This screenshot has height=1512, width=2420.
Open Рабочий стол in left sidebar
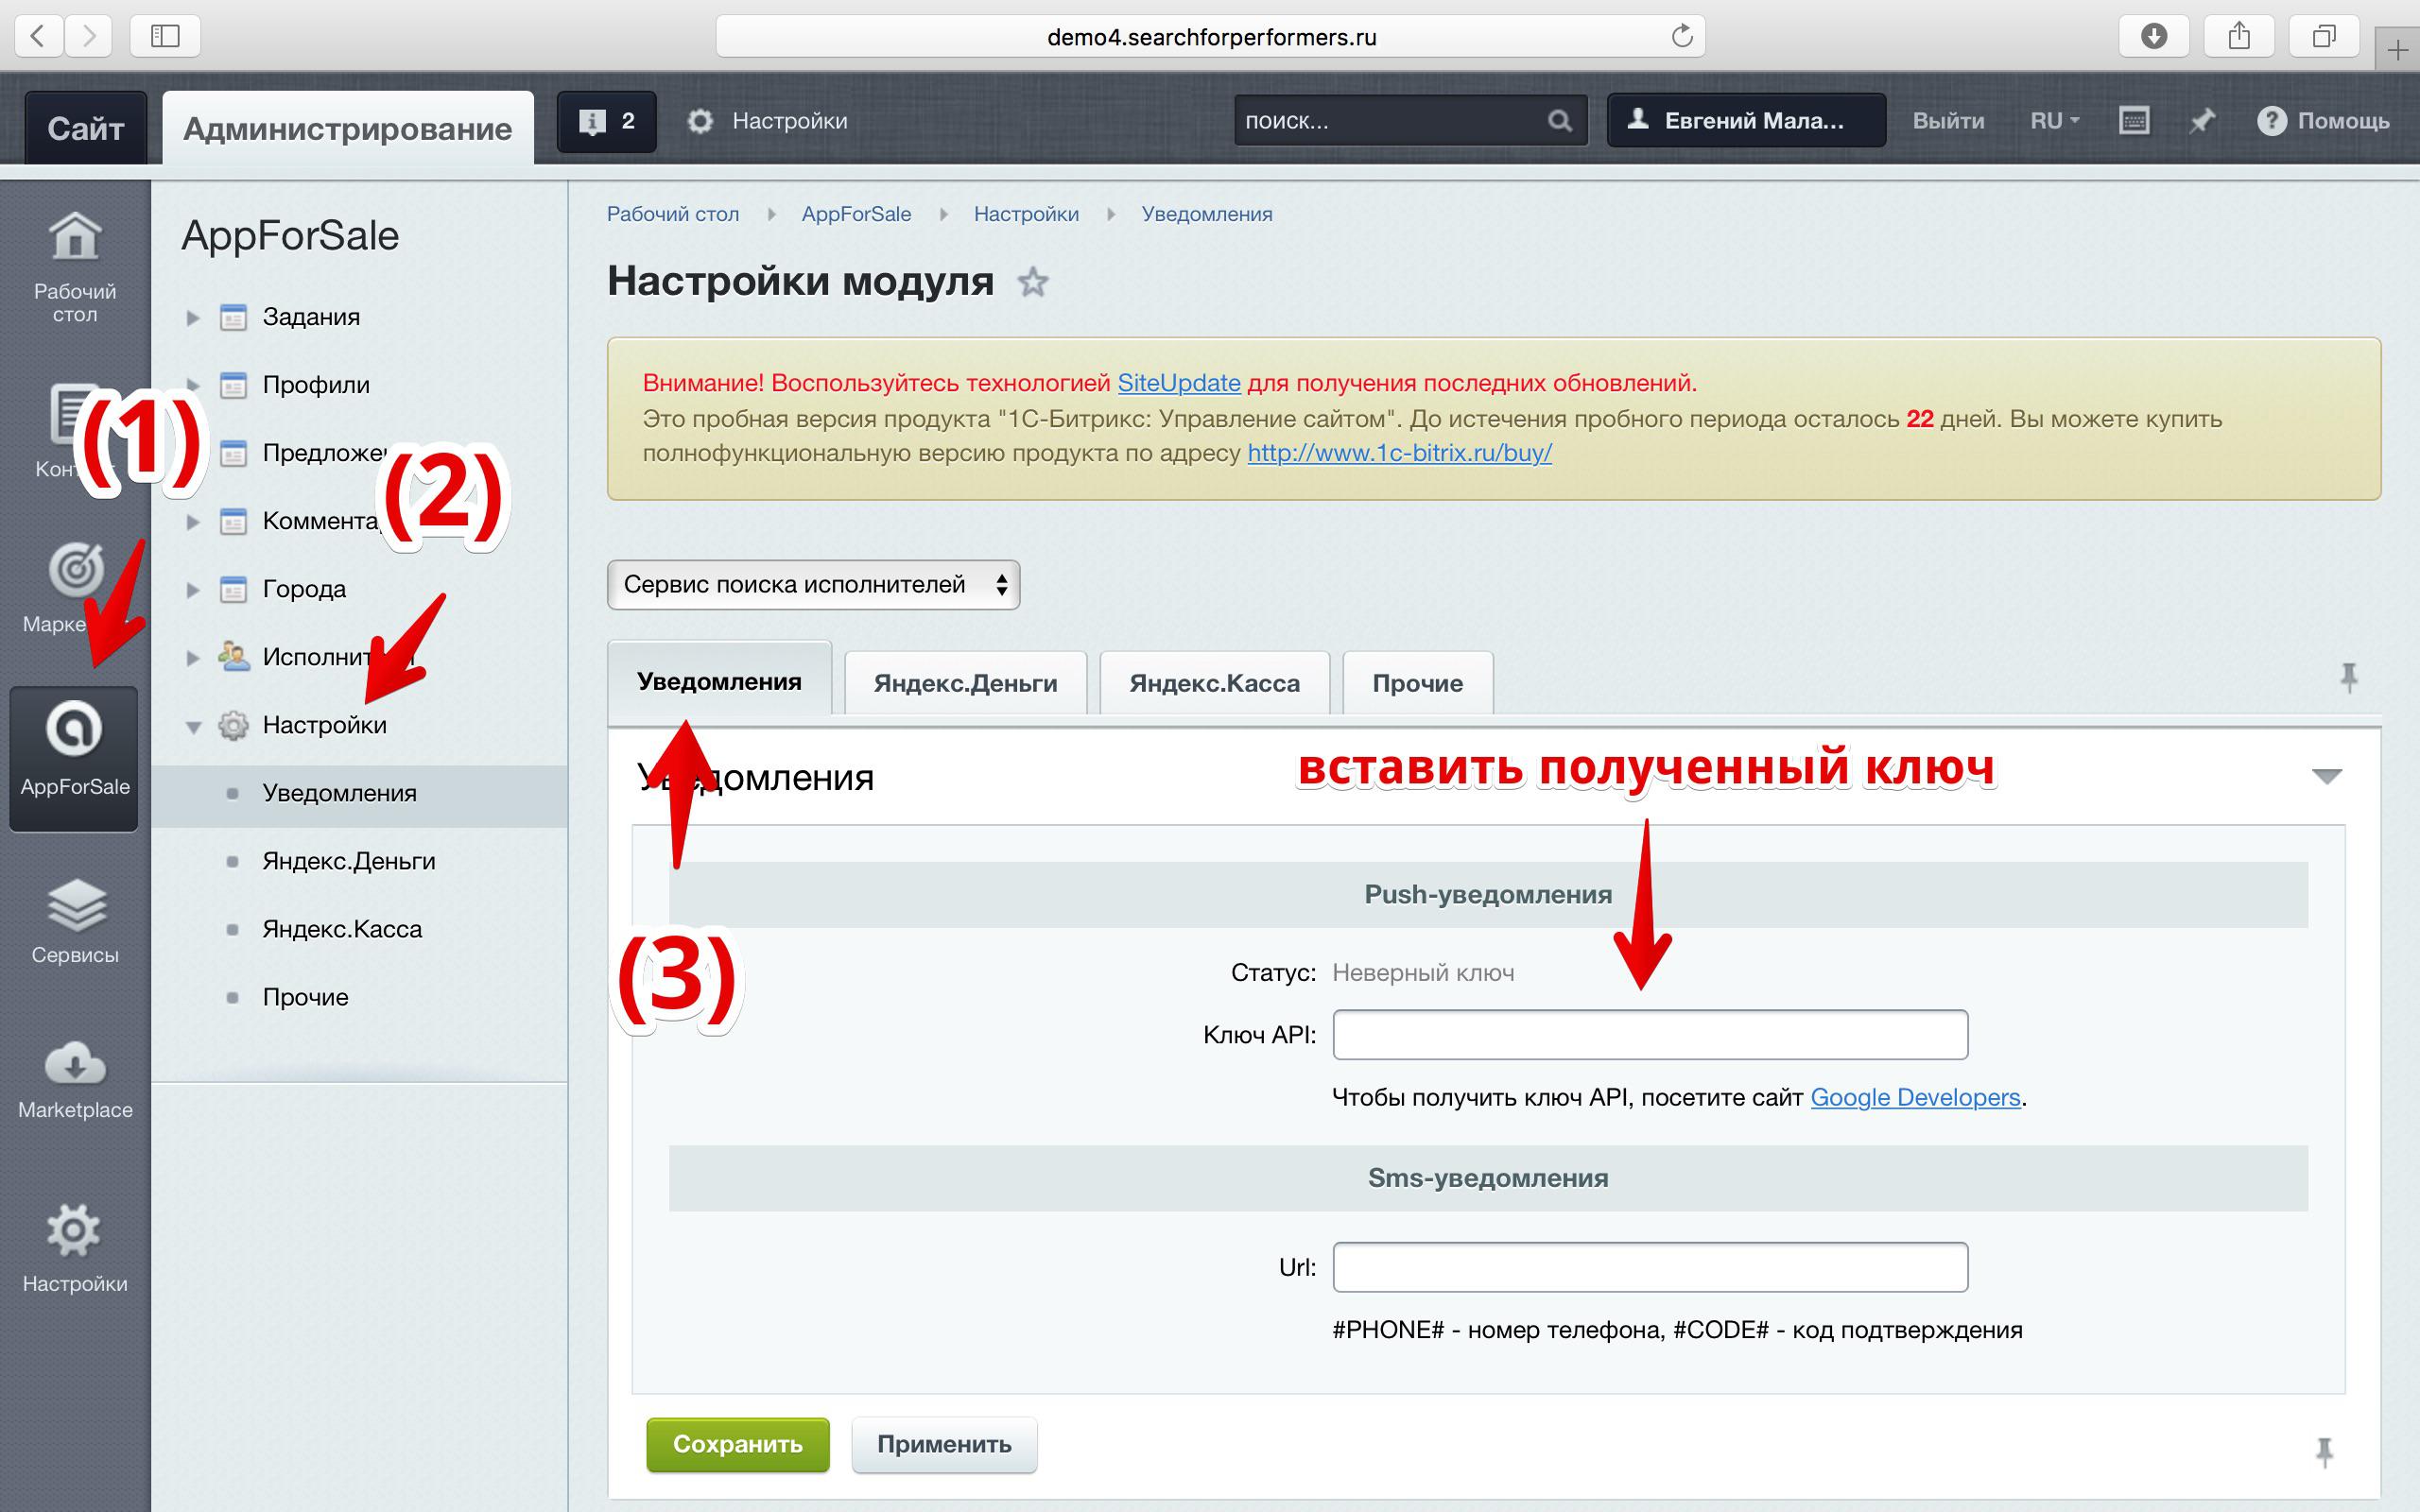(x=75, y=268)
